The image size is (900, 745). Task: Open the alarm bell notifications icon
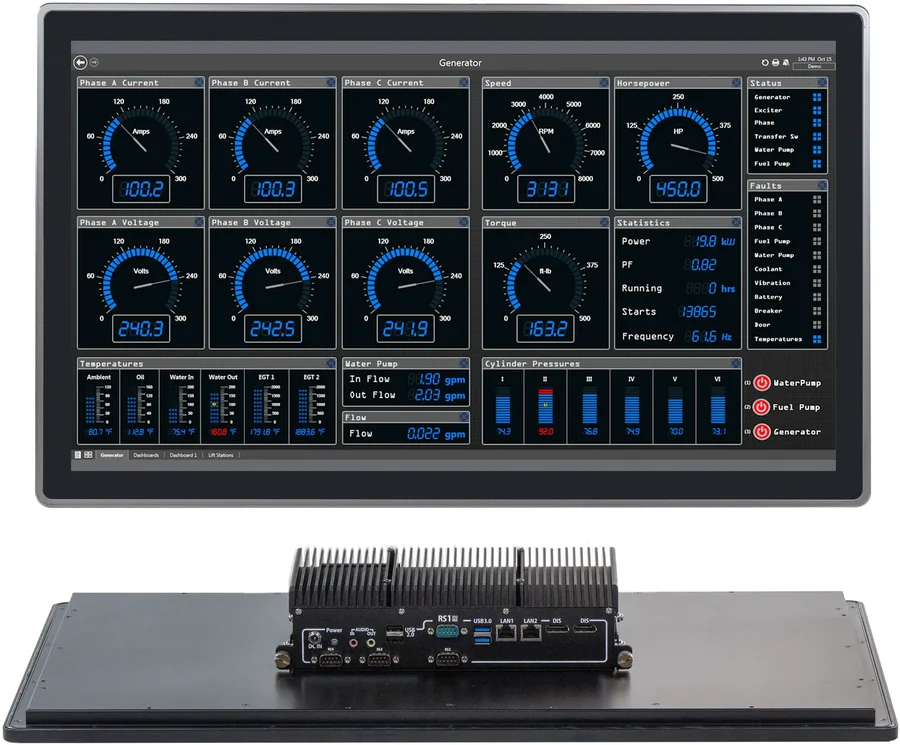786,63
